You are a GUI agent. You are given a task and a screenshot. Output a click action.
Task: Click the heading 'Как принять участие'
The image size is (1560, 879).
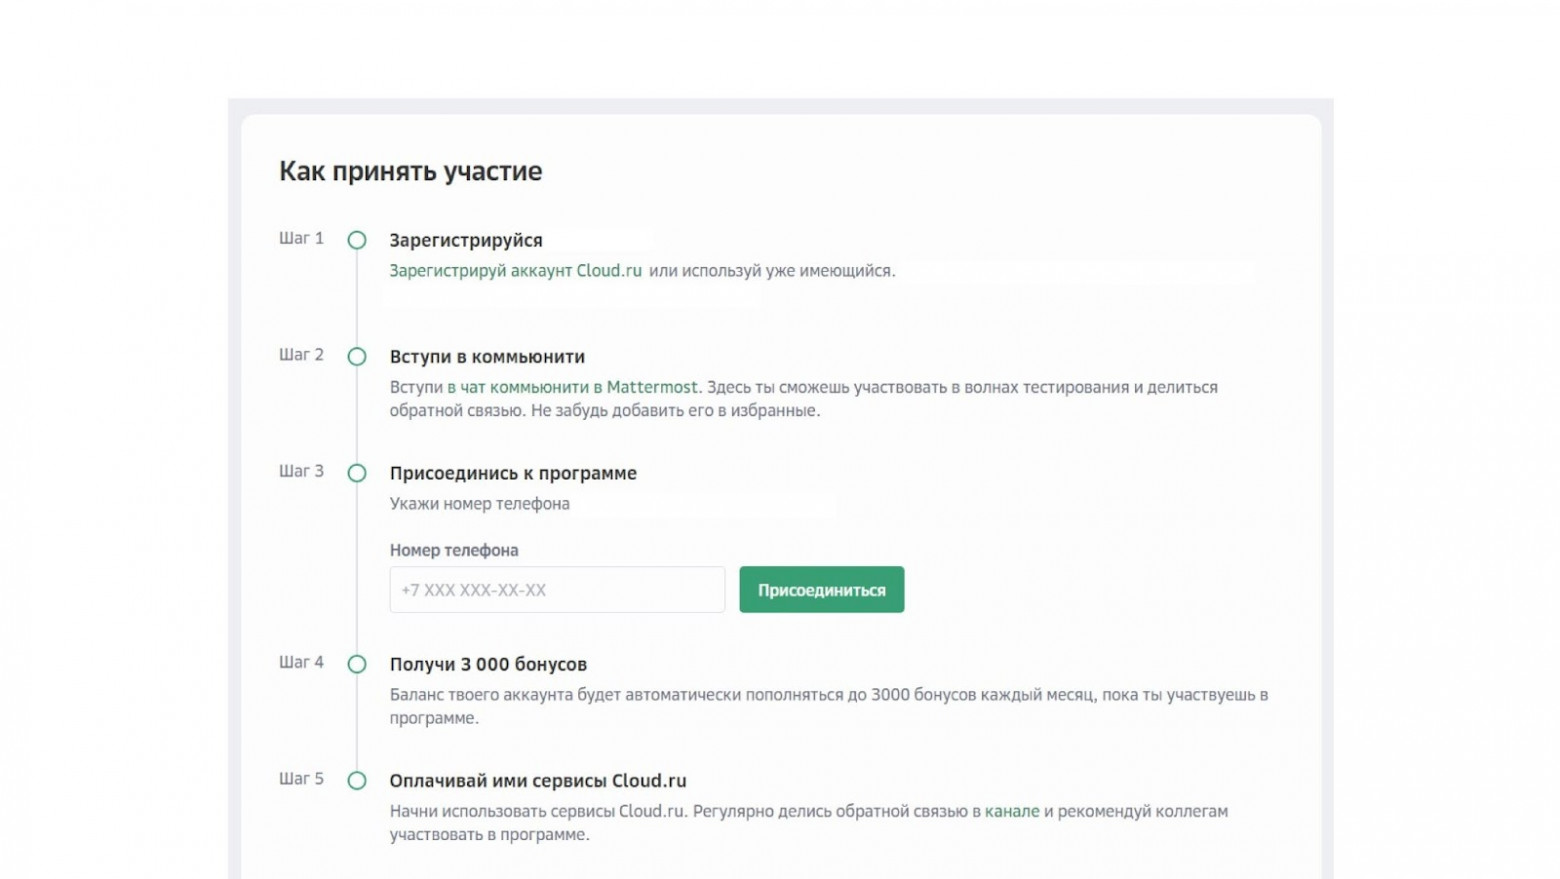click(410, 171)
